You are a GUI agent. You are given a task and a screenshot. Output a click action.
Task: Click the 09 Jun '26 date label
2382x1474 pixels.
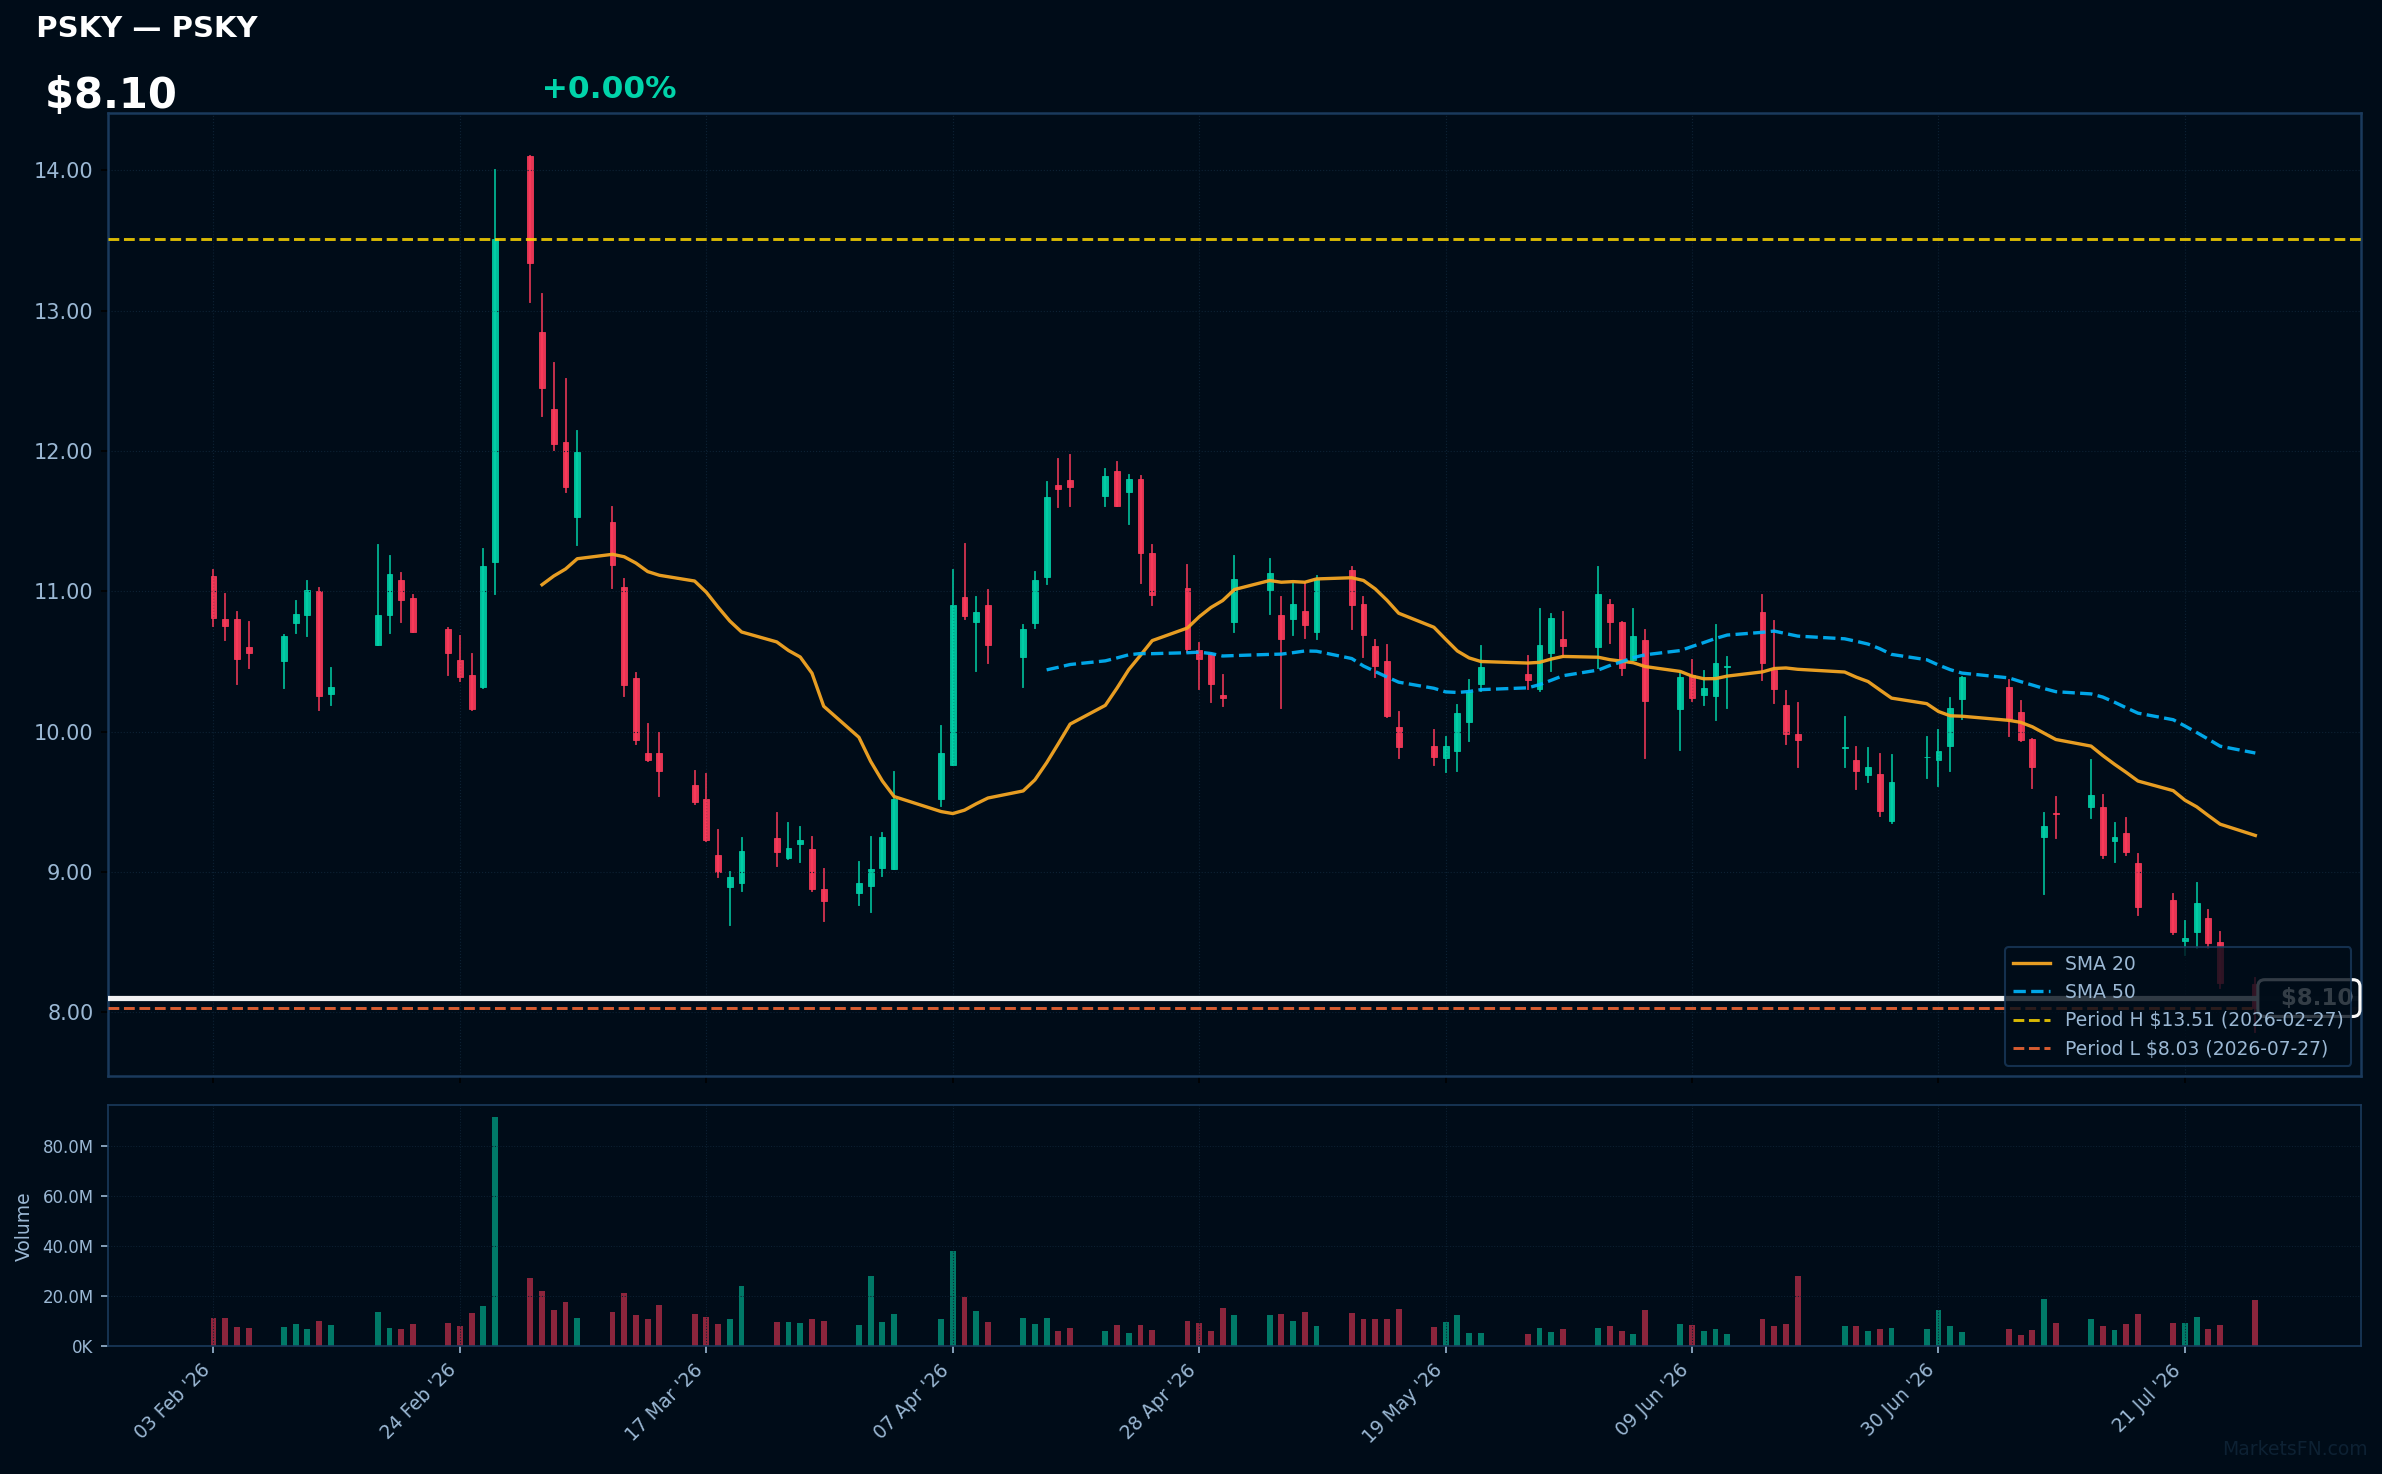[x=1652, y=1400]
